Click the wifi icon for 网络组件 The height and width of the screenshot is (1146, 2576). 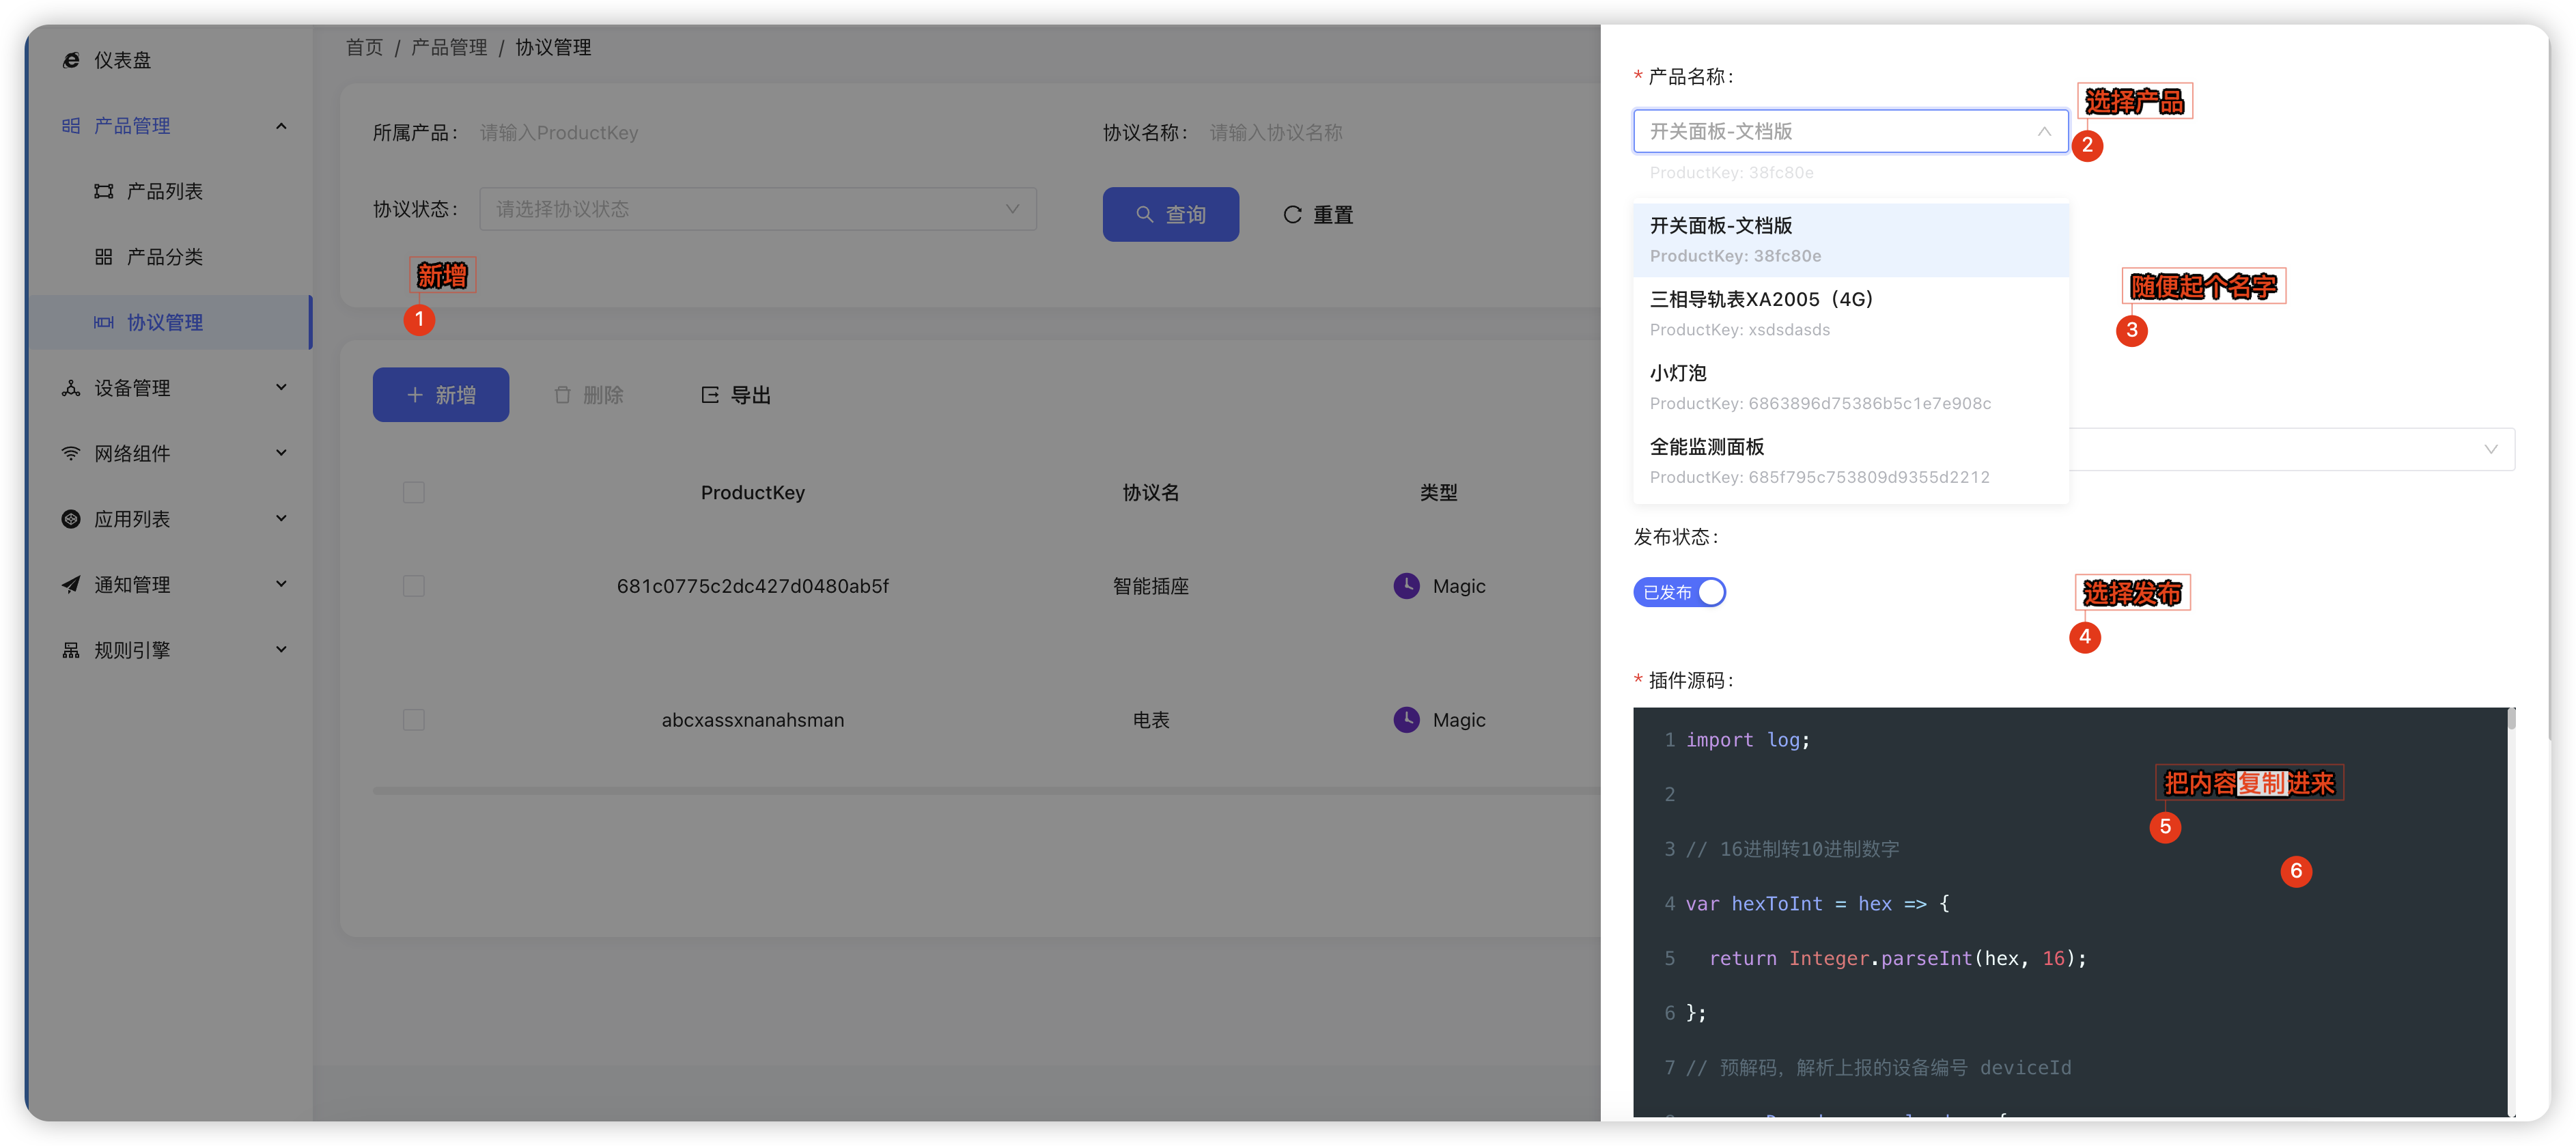(71, 453)
